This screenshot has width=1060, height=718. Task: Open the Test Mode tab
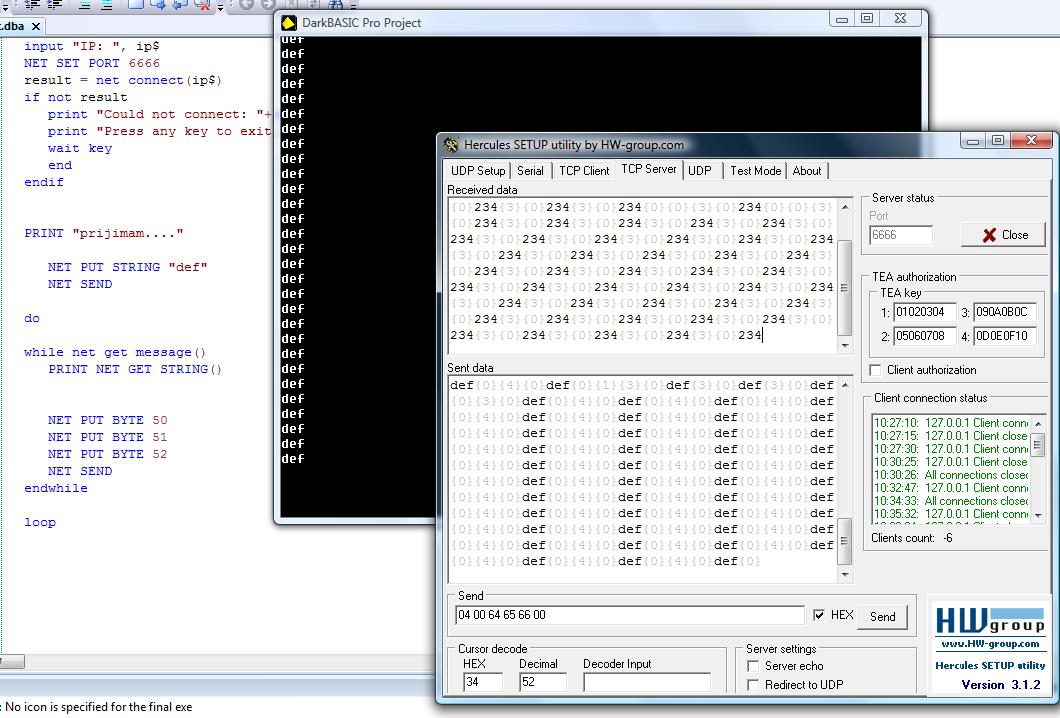pos(755,170)
